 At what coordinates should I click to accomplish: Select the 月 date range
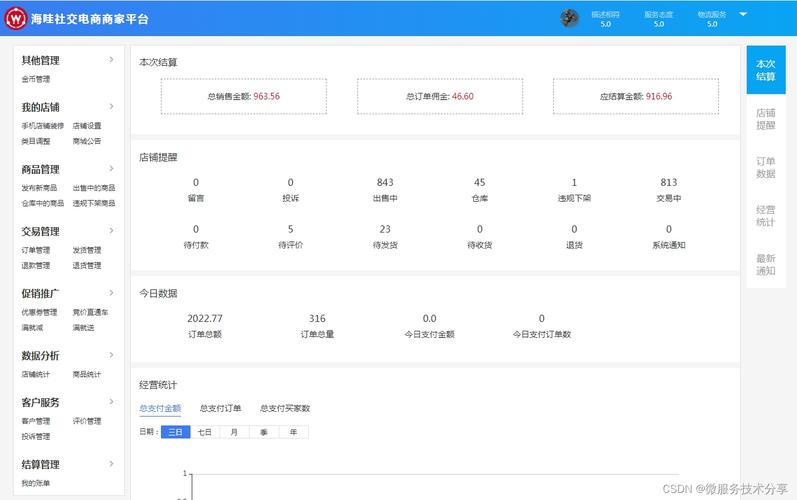click(x=234, y=432)
